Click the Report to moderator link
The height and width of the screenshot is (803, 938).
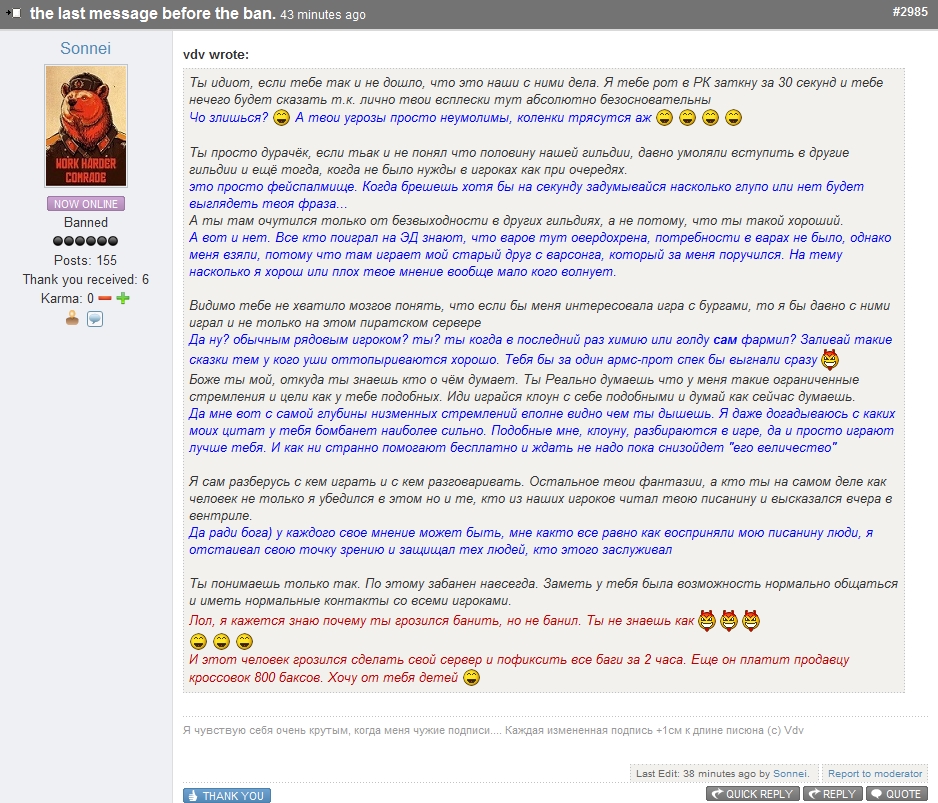(x=875, y=774)
